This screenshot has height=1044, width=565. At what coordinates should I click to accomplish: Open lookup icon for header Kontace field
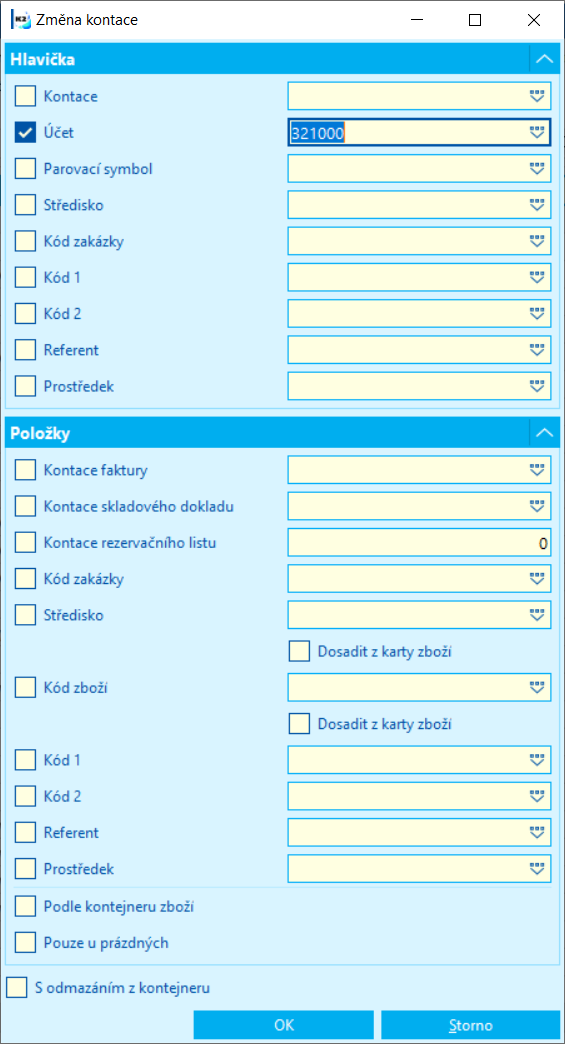tap(537, 97)
